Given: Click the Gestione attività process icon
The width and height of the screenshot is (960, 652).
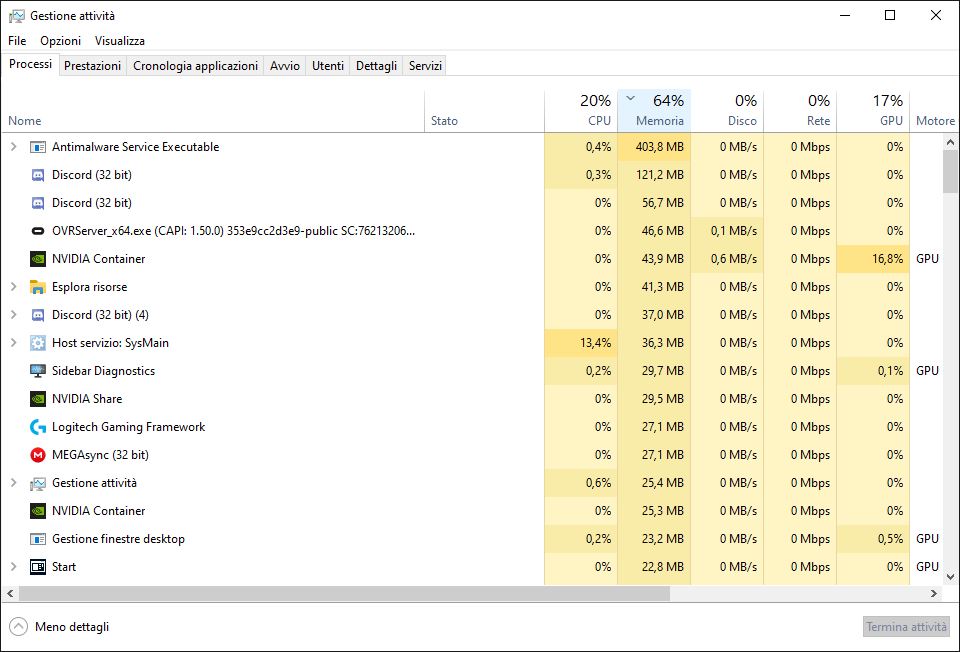Looking at the screenshot, I should click(x=38, y=484).
